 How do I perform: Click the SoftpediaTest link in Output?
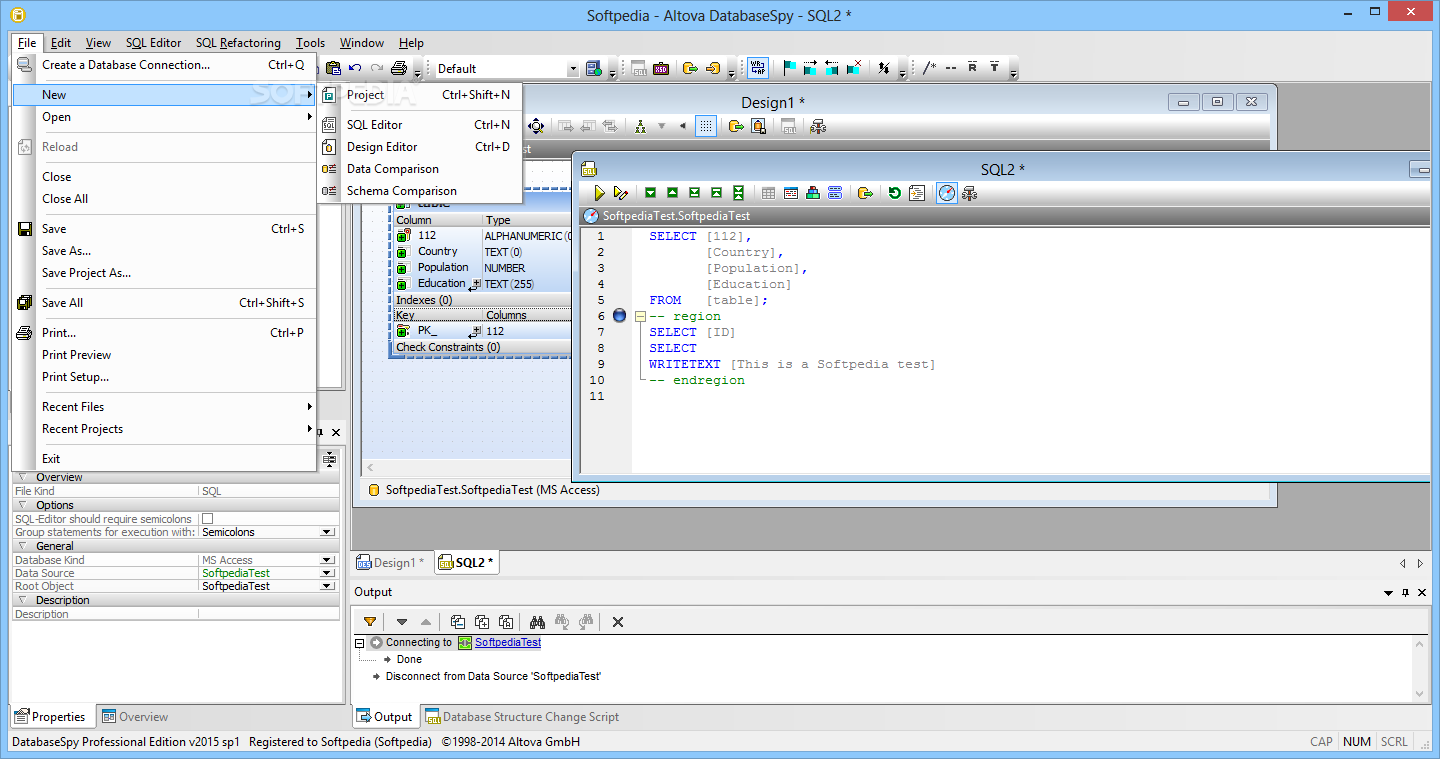[508, 643]
